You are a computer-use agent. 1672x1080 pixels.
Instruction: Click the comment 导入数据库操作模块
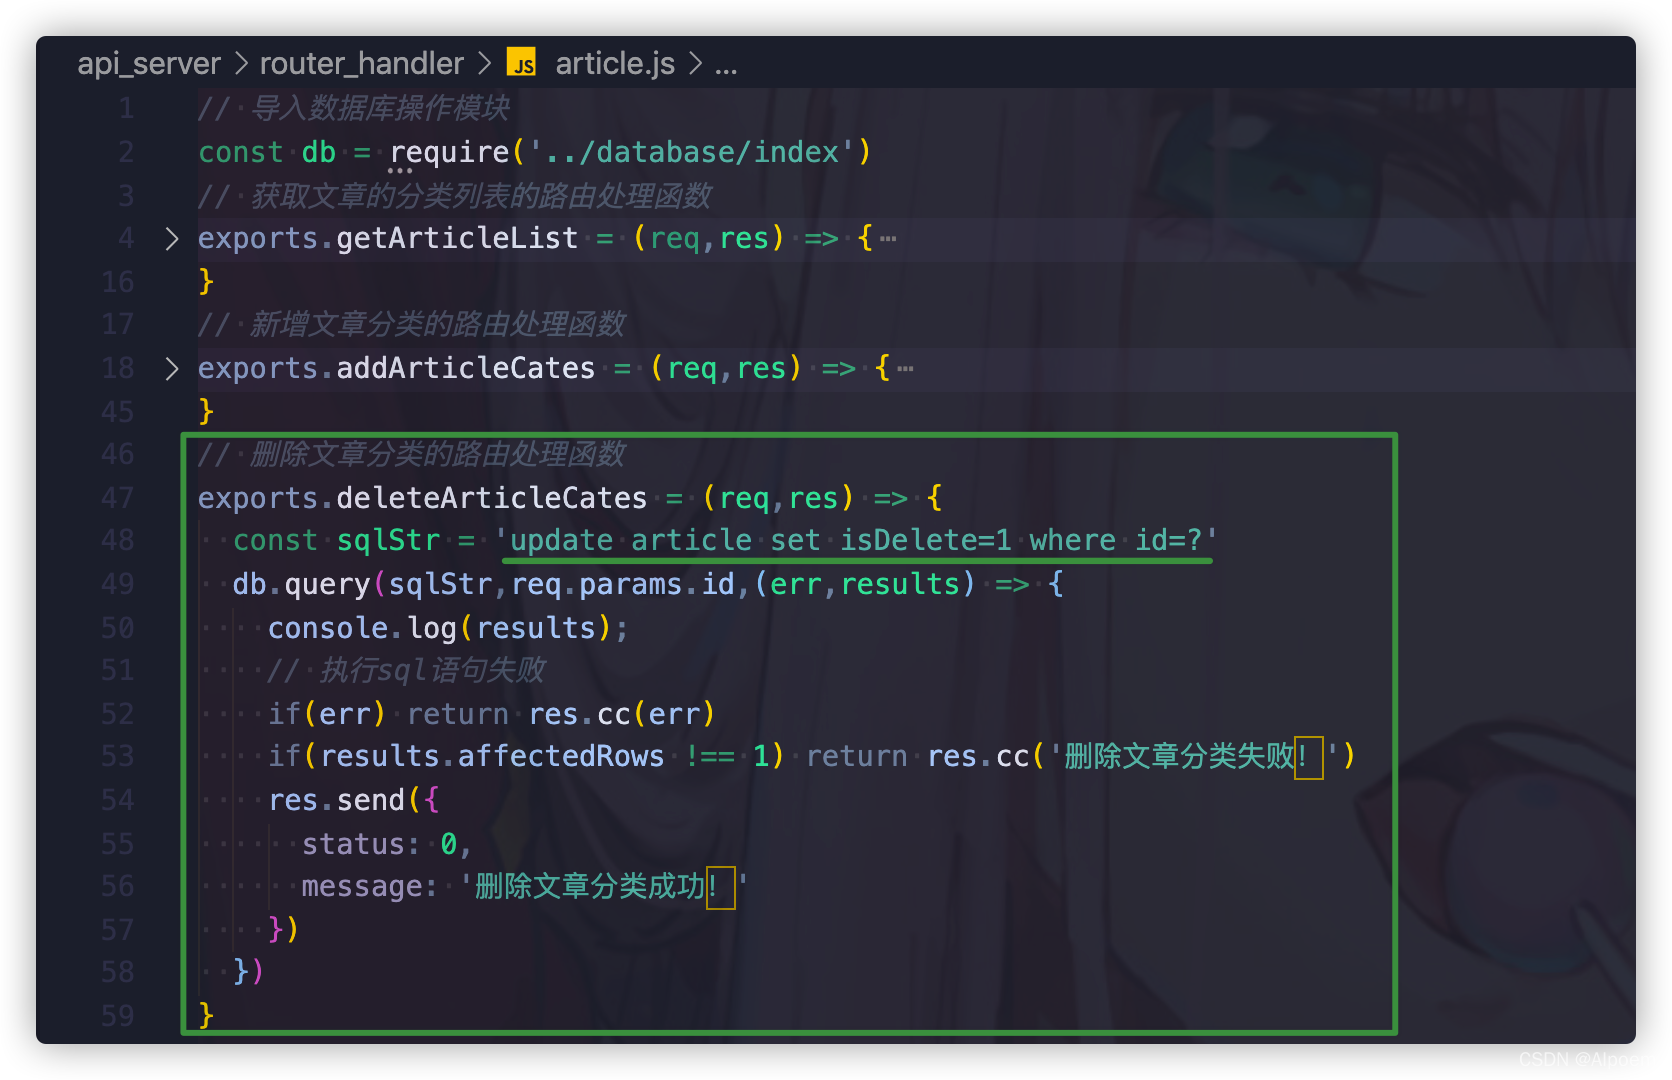click(353, 108)
